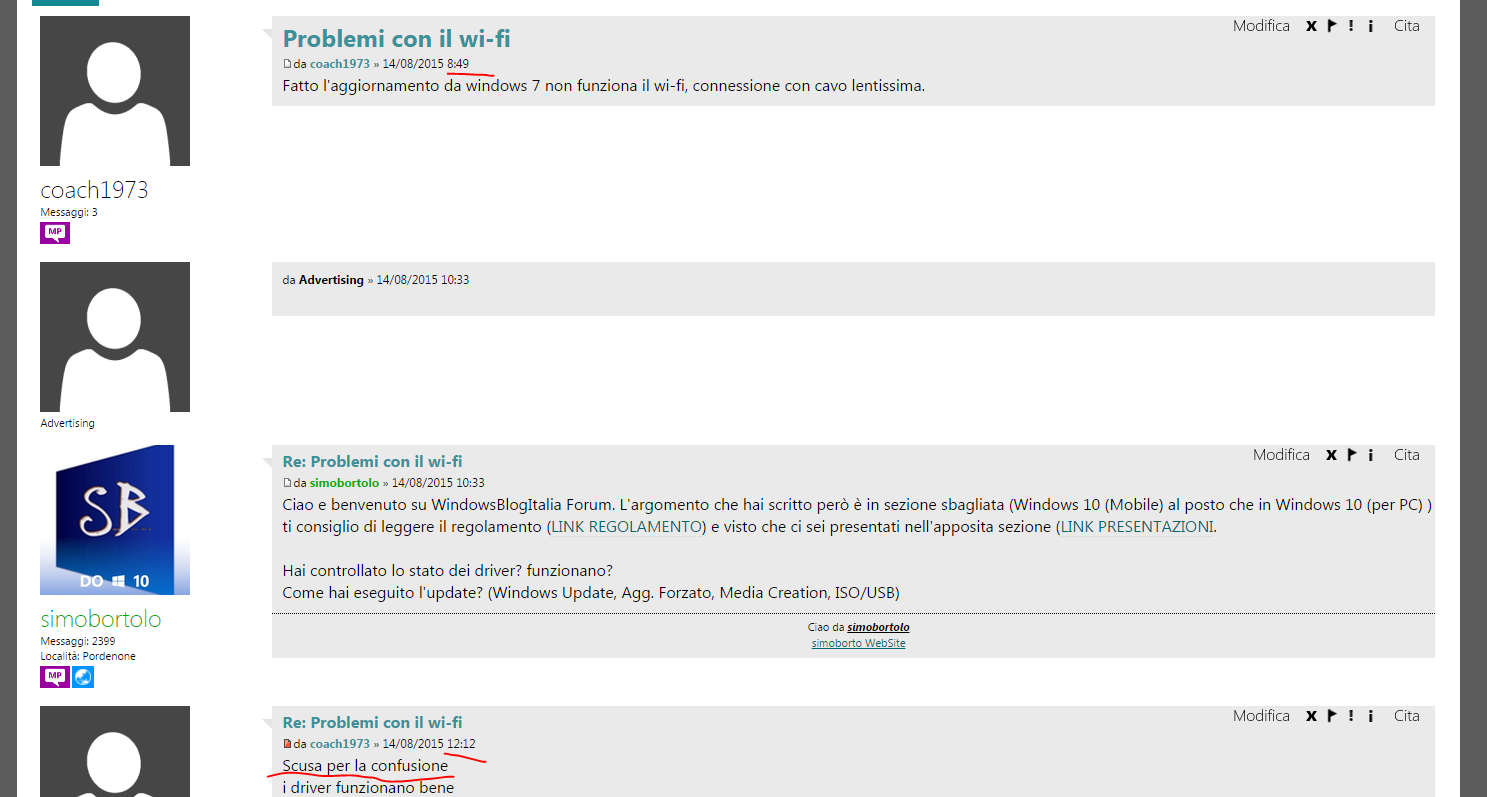Delete simobortolo's reply using its x icon

pyautogui.click(x=1331, y=455)
